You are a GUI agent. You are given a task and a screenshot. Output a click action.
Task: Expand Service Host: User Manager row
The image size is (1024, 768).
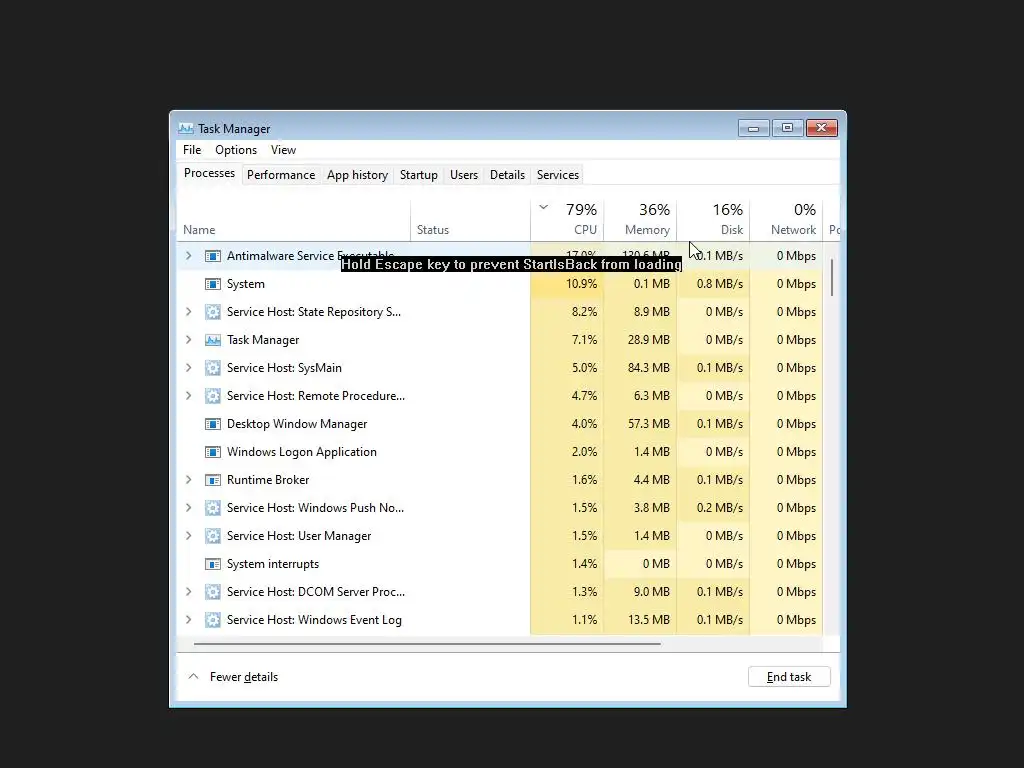(x=189, y=536)
